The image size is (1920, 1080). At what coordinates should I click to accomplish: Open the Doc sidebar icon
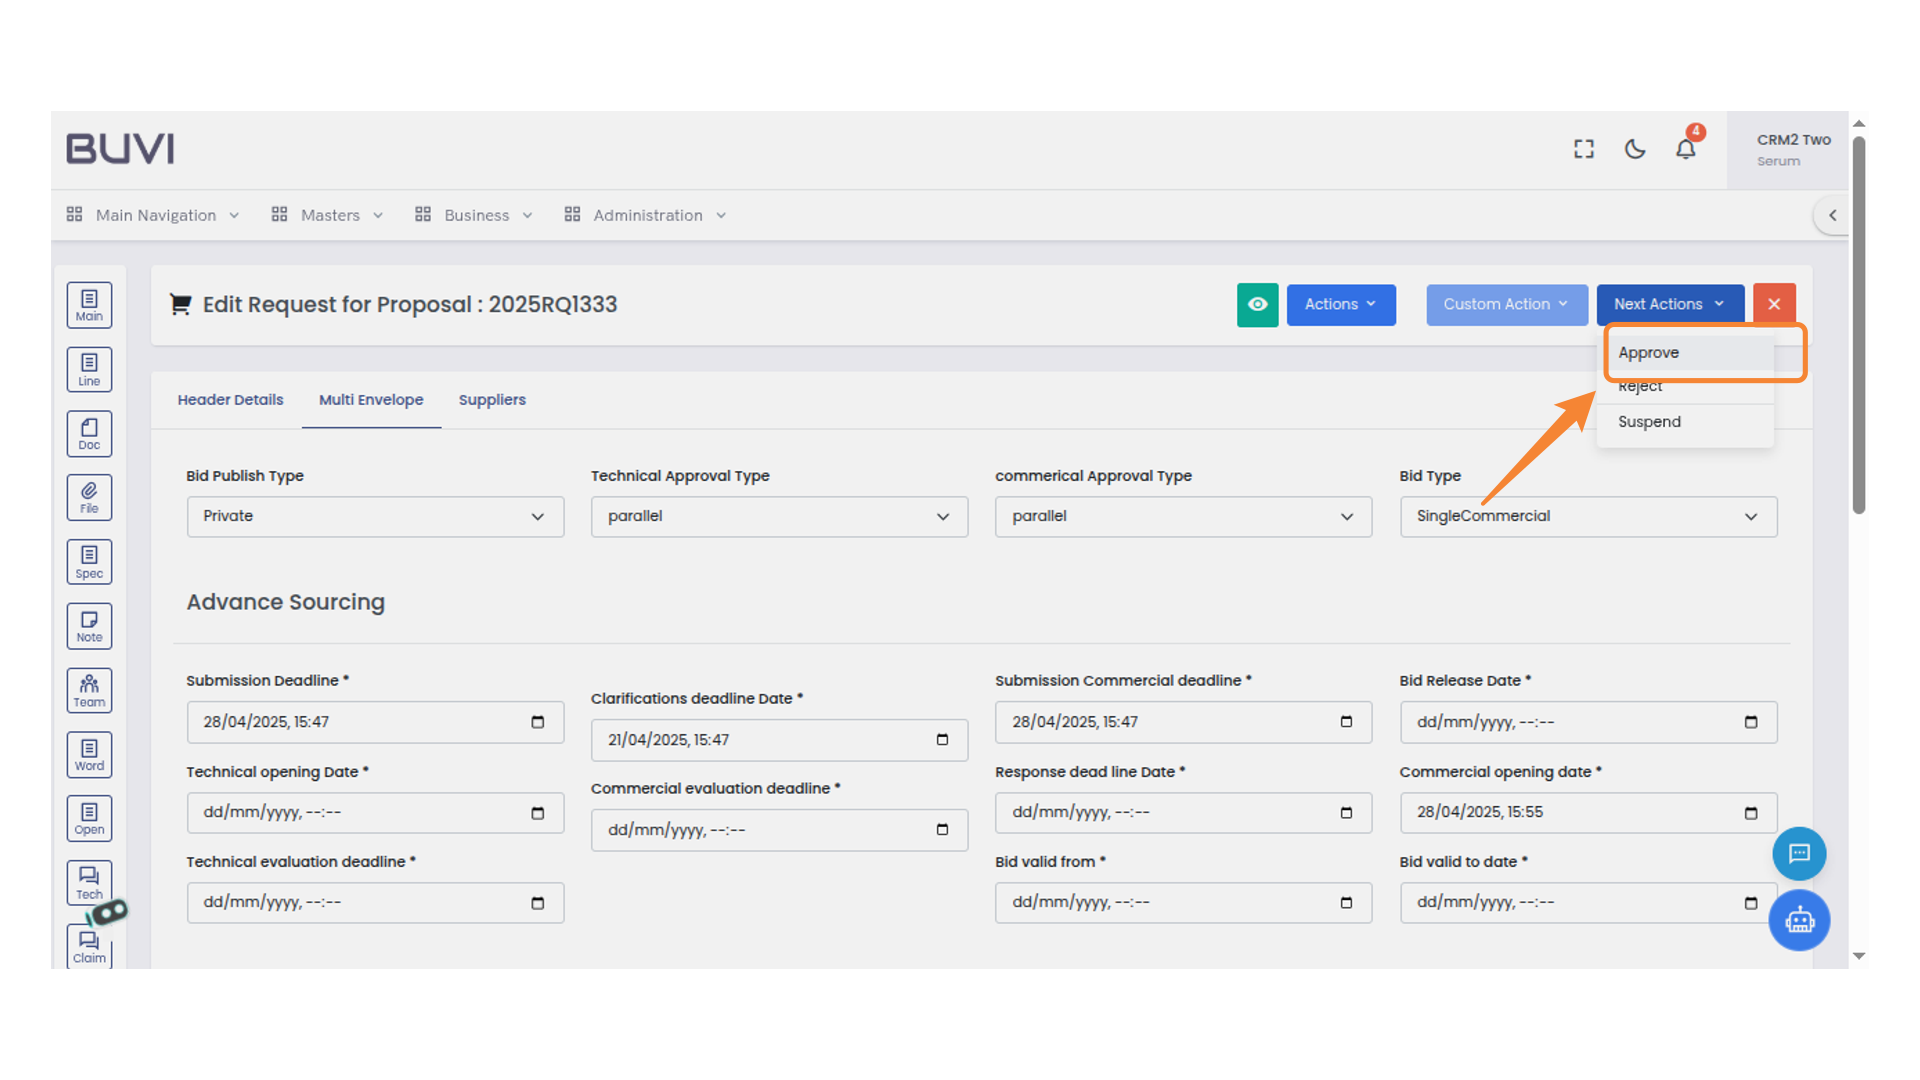click(x=89, y=434)
